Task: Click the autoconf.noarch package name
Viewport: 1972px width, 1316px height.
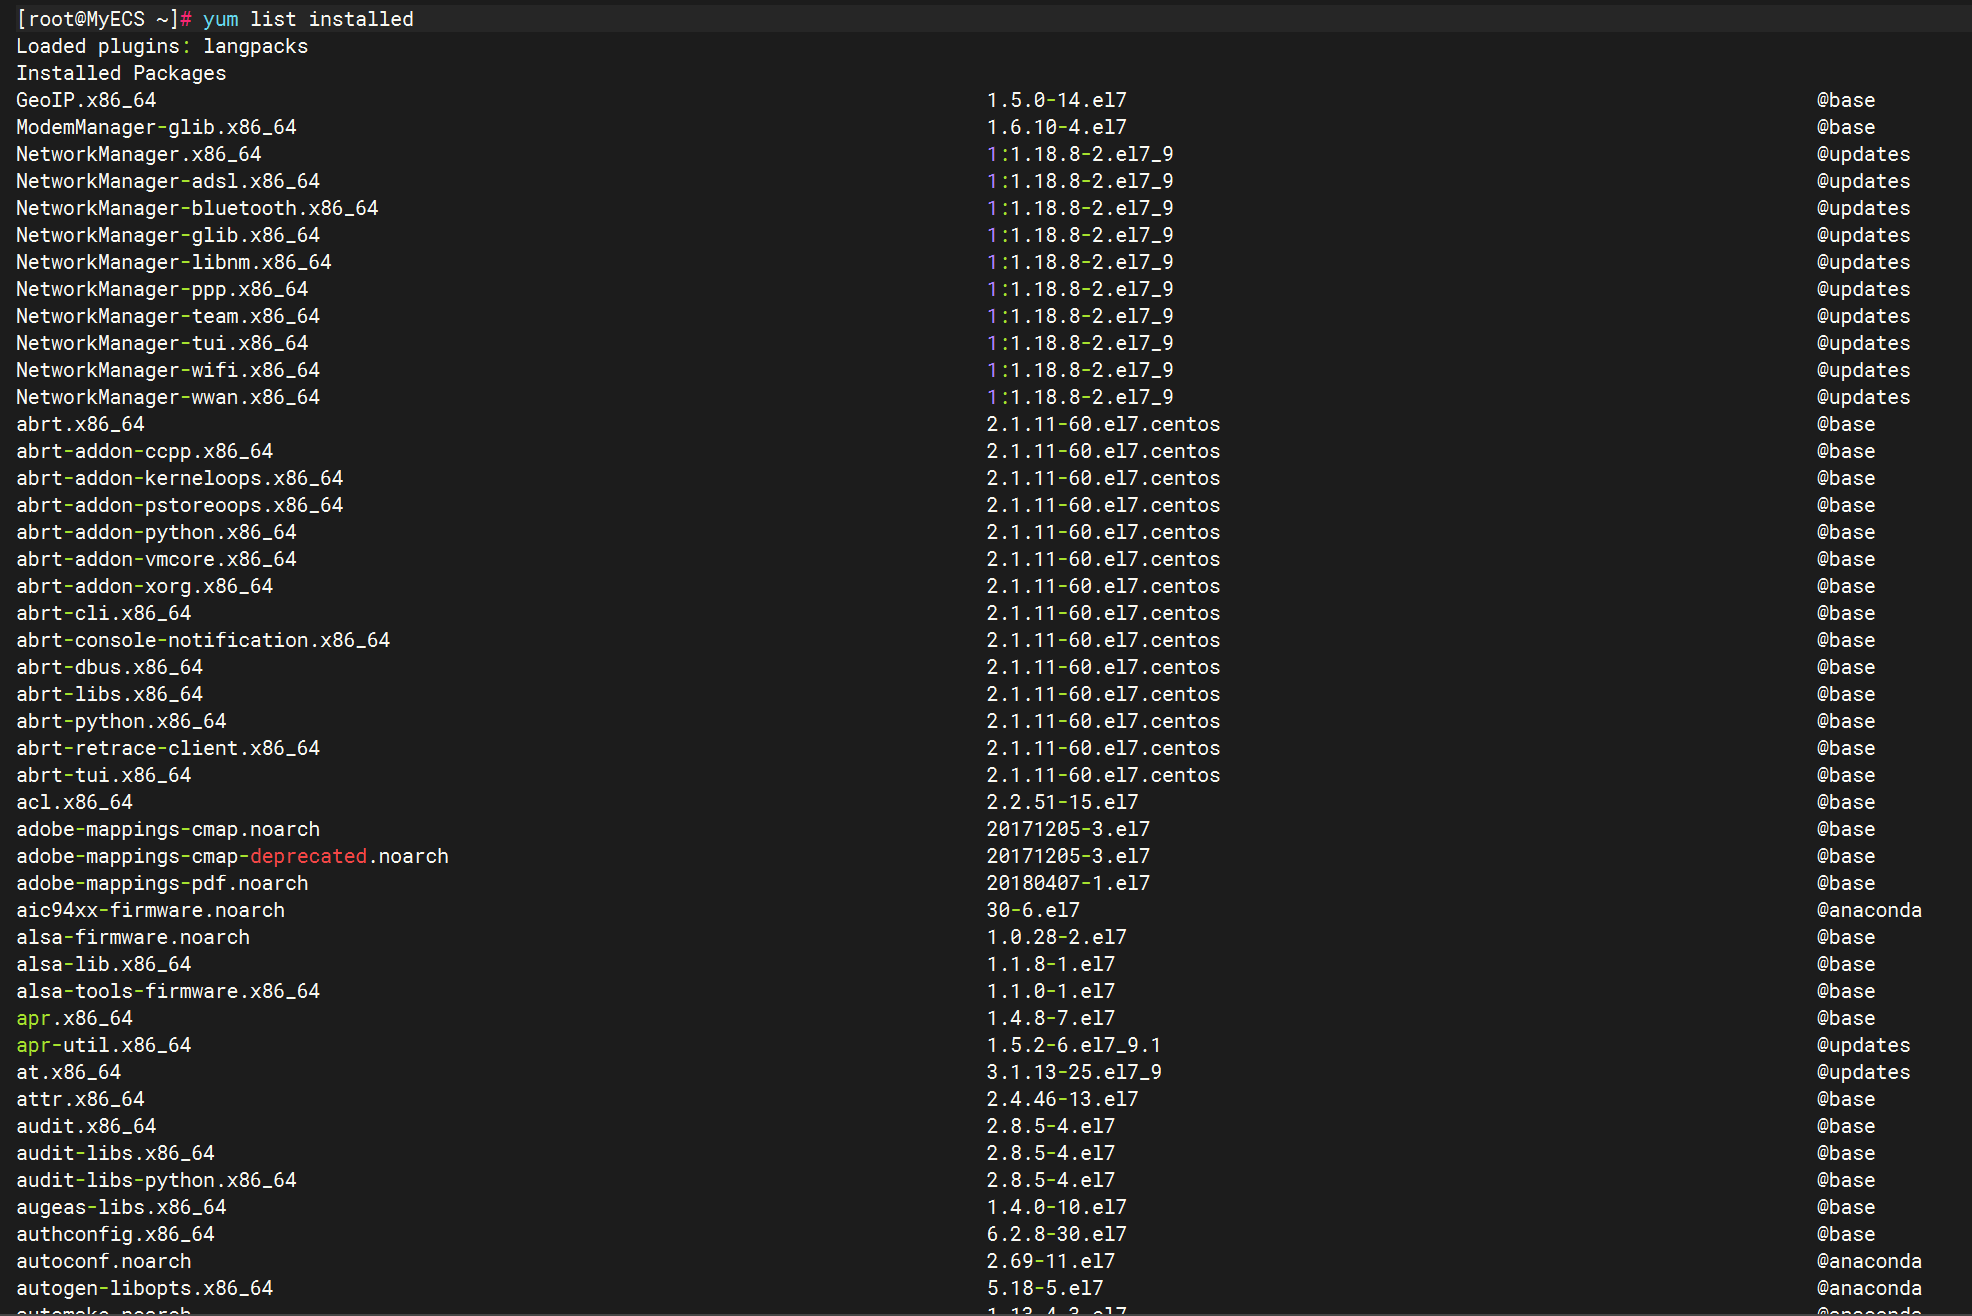Action: click(x=103, y=1261)
